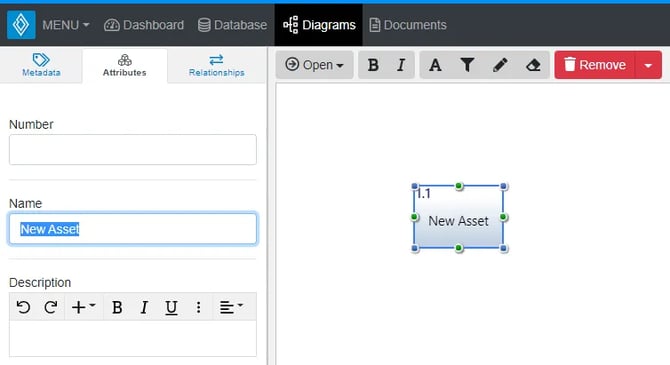Click the red Remove button
This screenshot has width=670, height=365.
coord(595,65)
